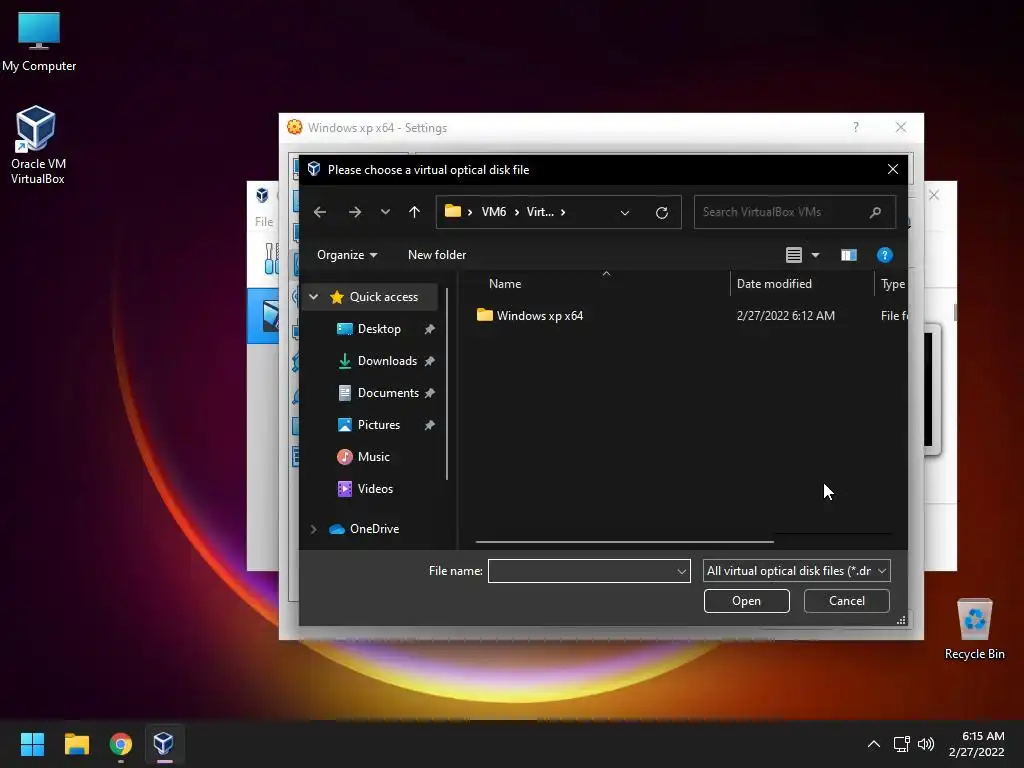Click the search magnifier icon

point(875,212)
